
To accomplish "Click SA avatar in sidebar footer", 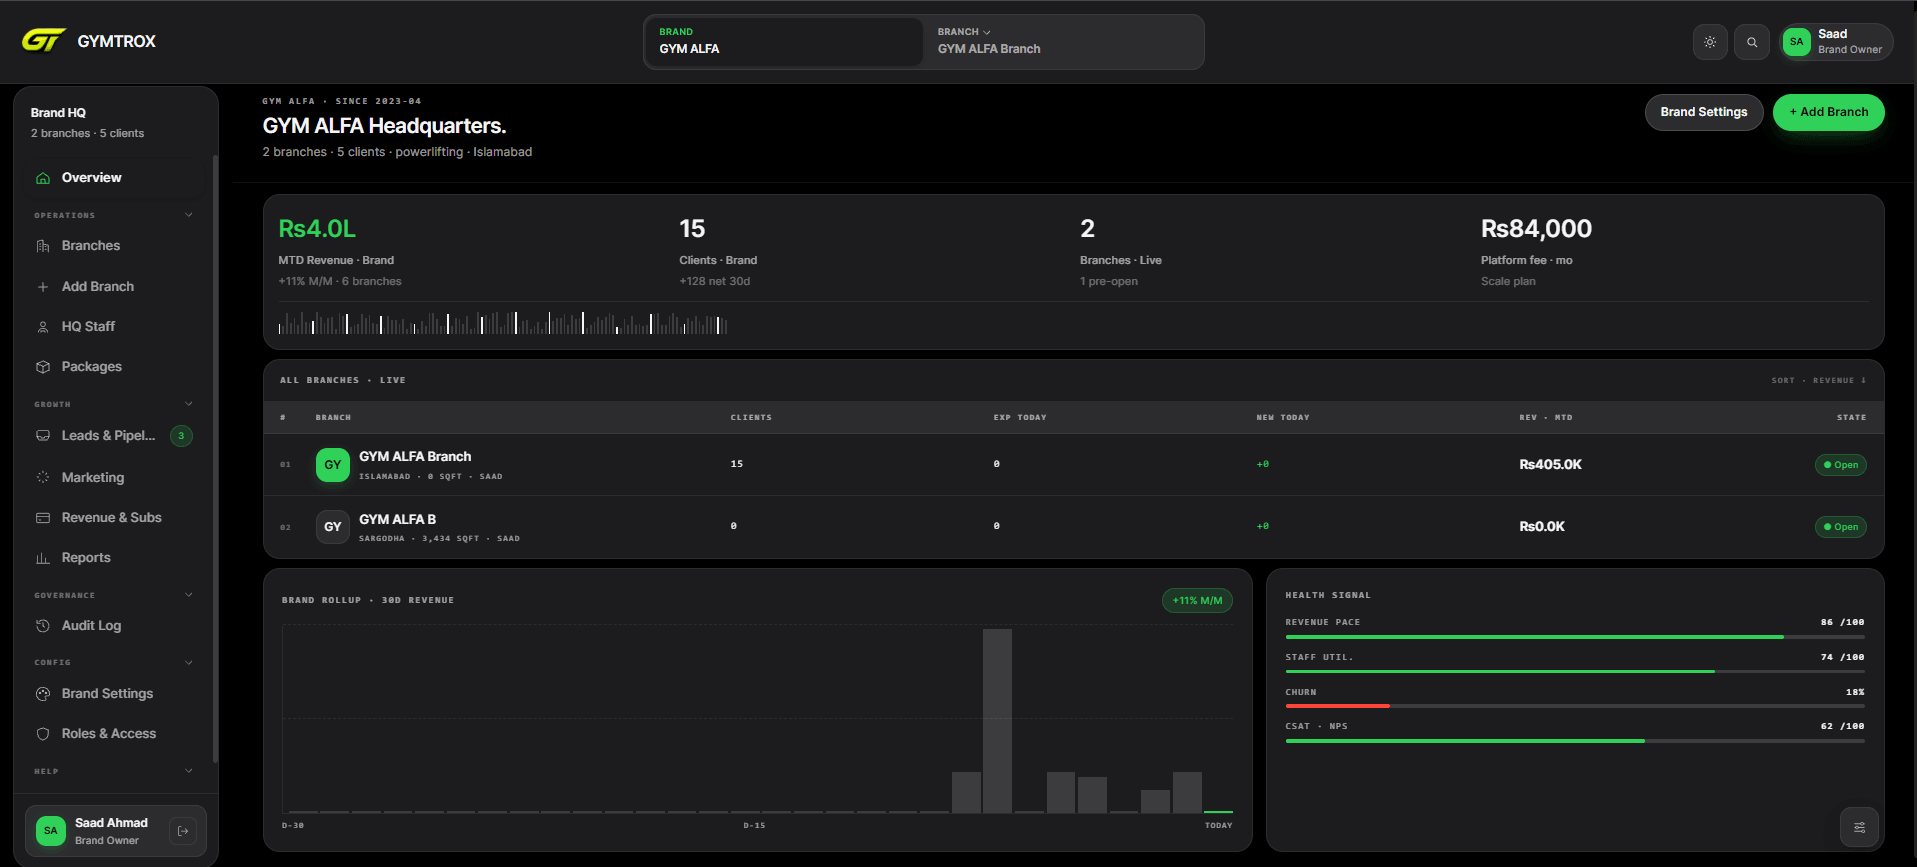I will click(x=51, y=831).
